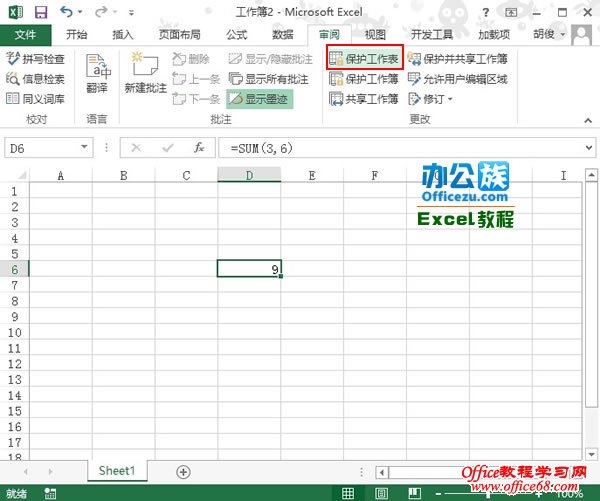600x501 pixels.
Task: Switch to the 开始 Home tab
Action: pyautogui.click(x=77, y=35)
